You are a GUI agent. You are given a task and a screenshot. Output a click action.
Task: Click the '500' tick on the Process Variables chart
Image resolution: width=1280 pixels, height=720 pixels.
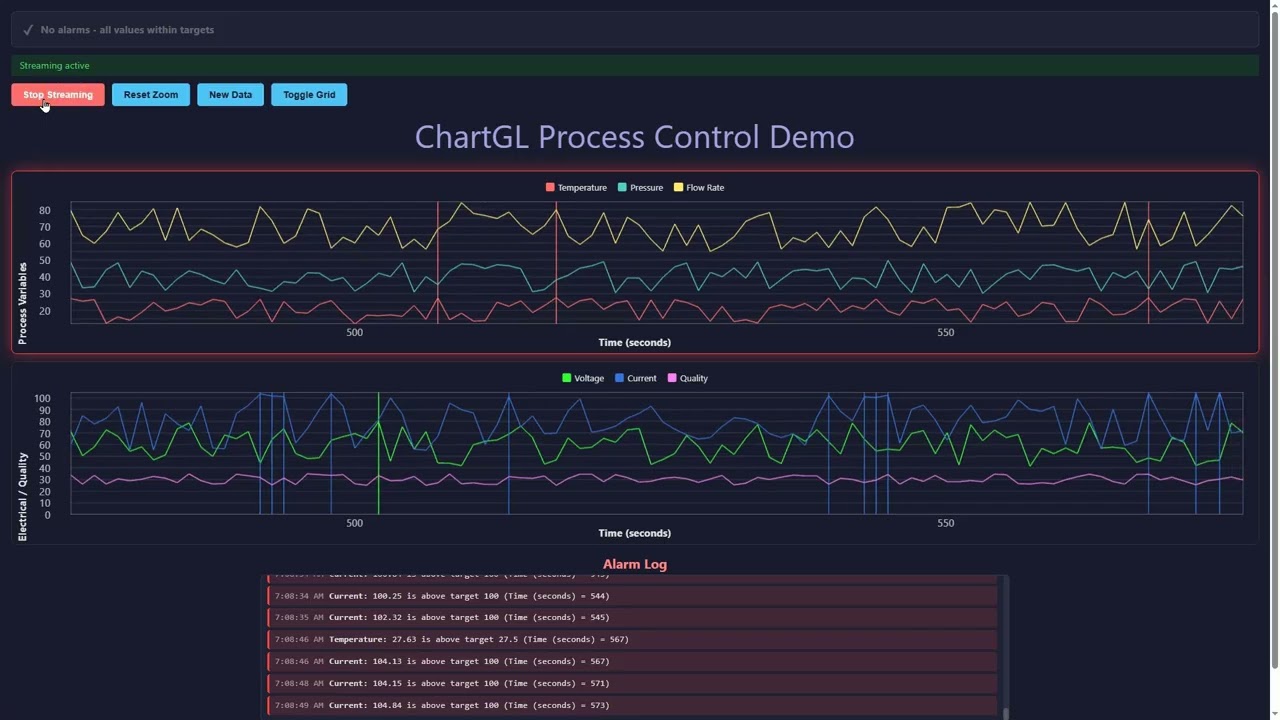(354, 332)
